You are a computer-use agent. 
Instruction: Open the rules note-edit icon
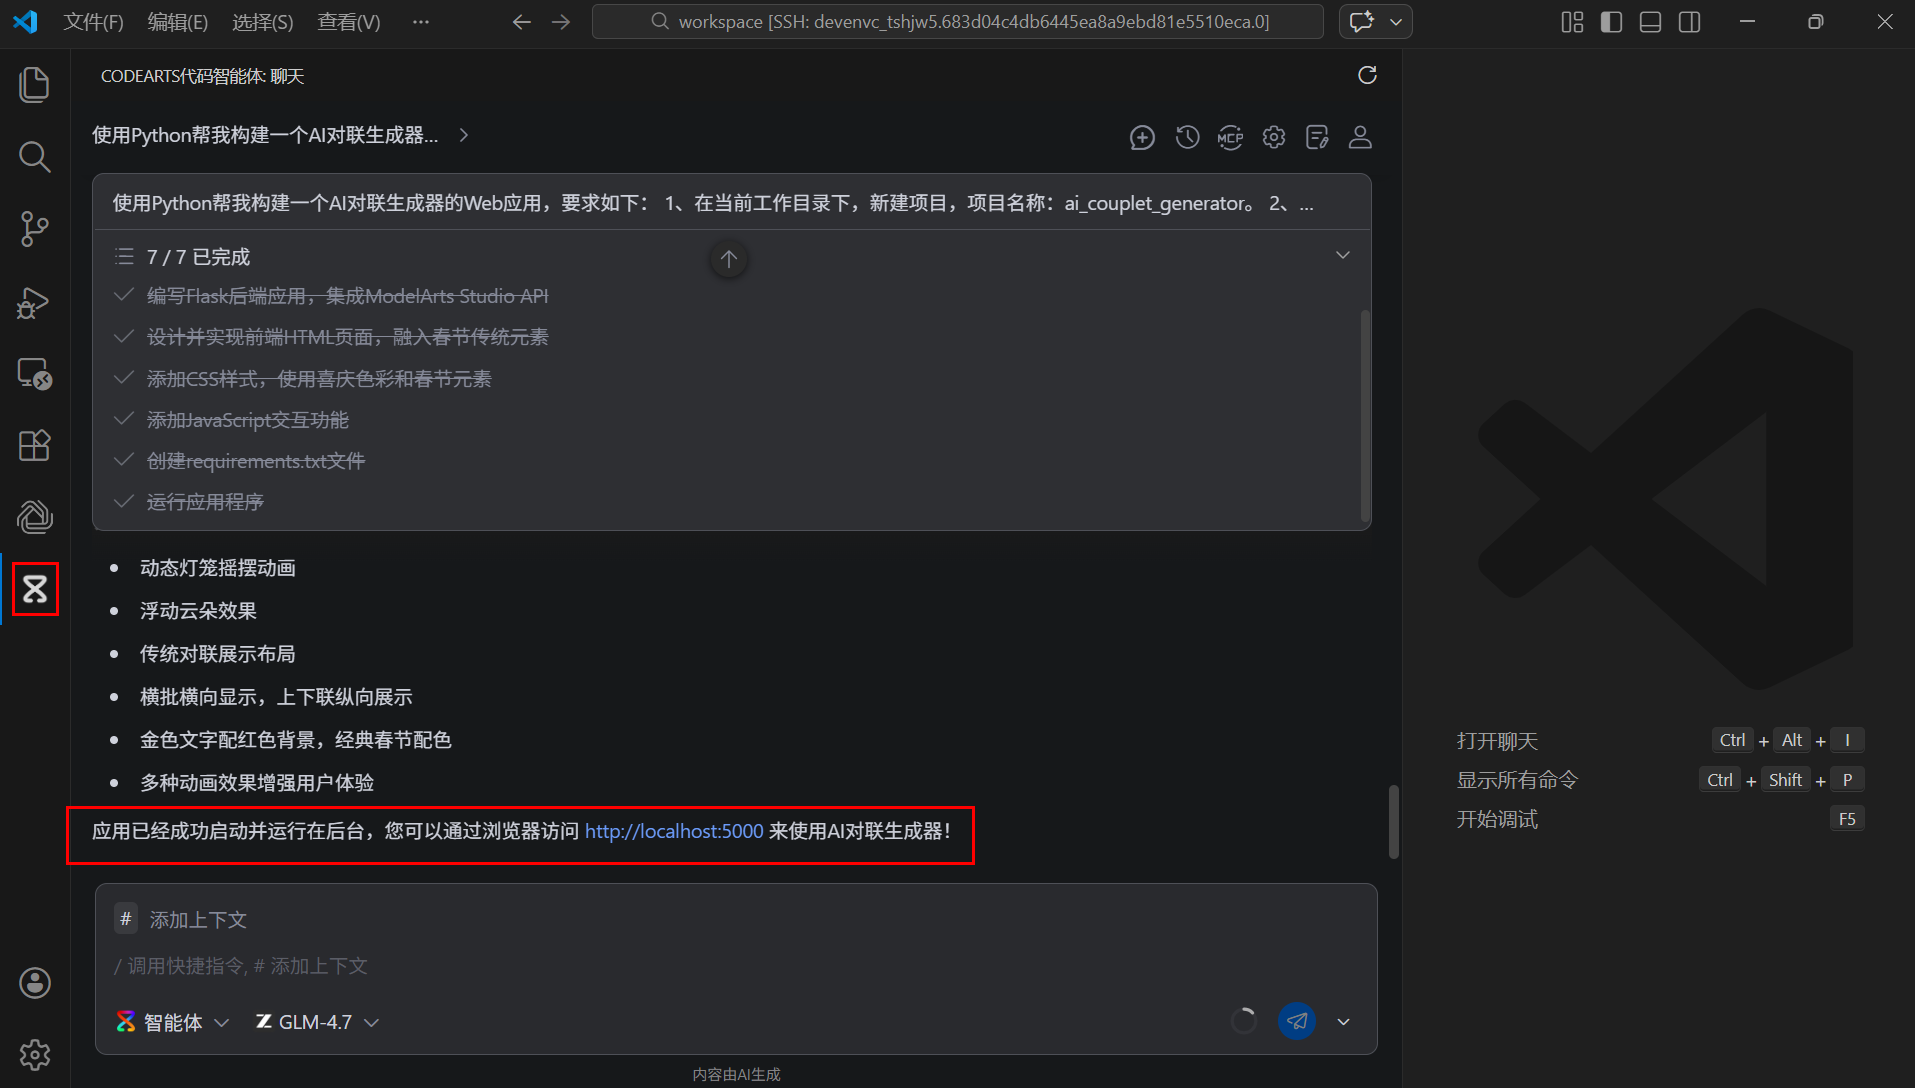tap(1317, 138)
